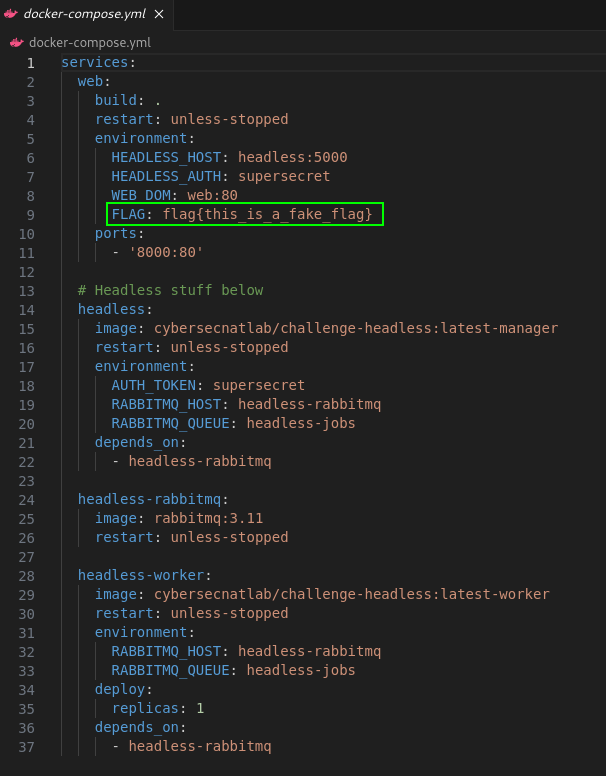Screen dimensions: 606x776
Task: Click line number 9 in the gutter
Action: click(31, 215)
